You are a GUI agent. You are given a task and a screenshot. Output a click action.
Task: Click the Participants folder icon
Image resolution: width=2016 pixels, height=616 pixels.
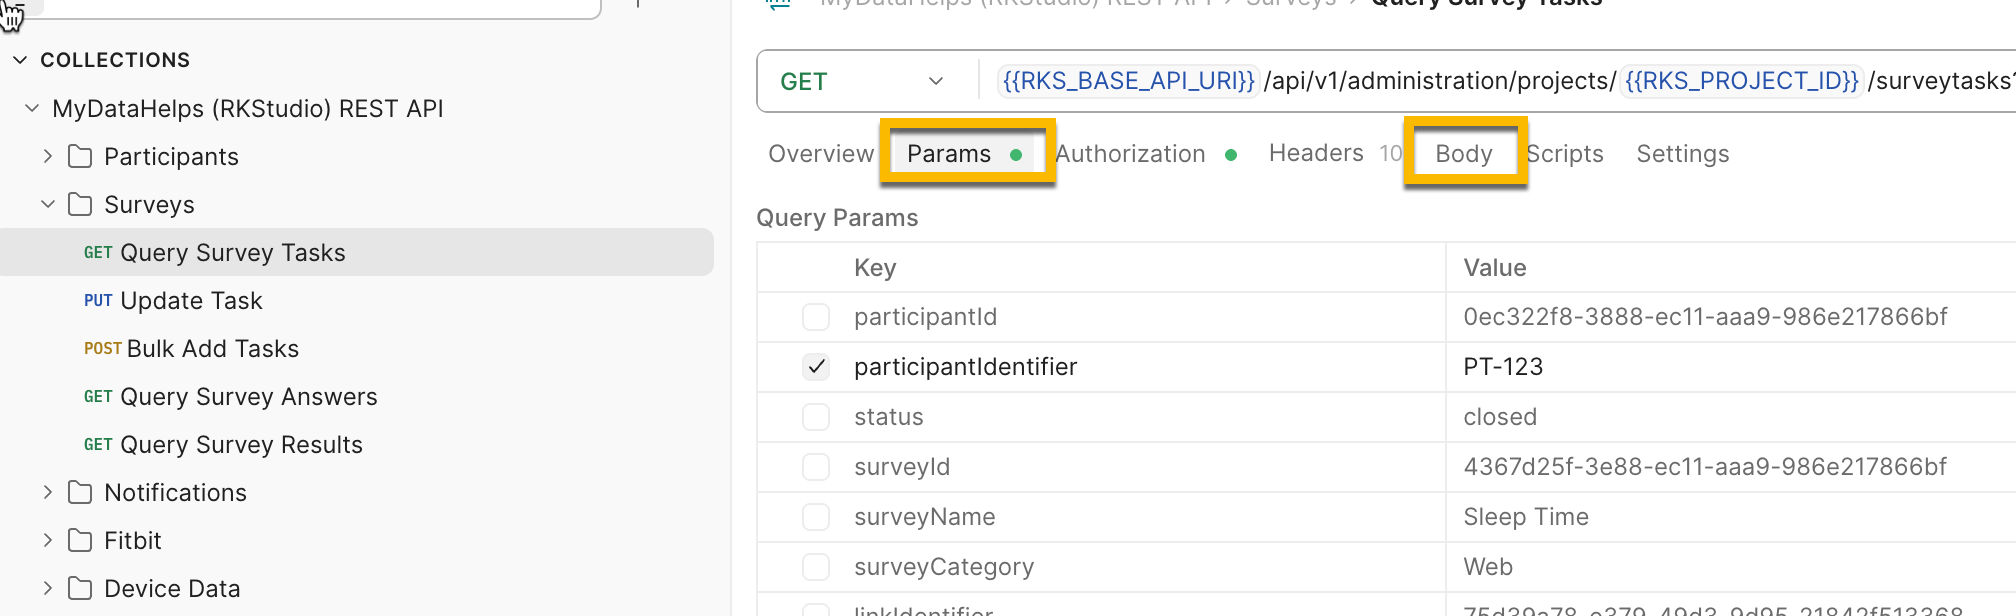80,156
